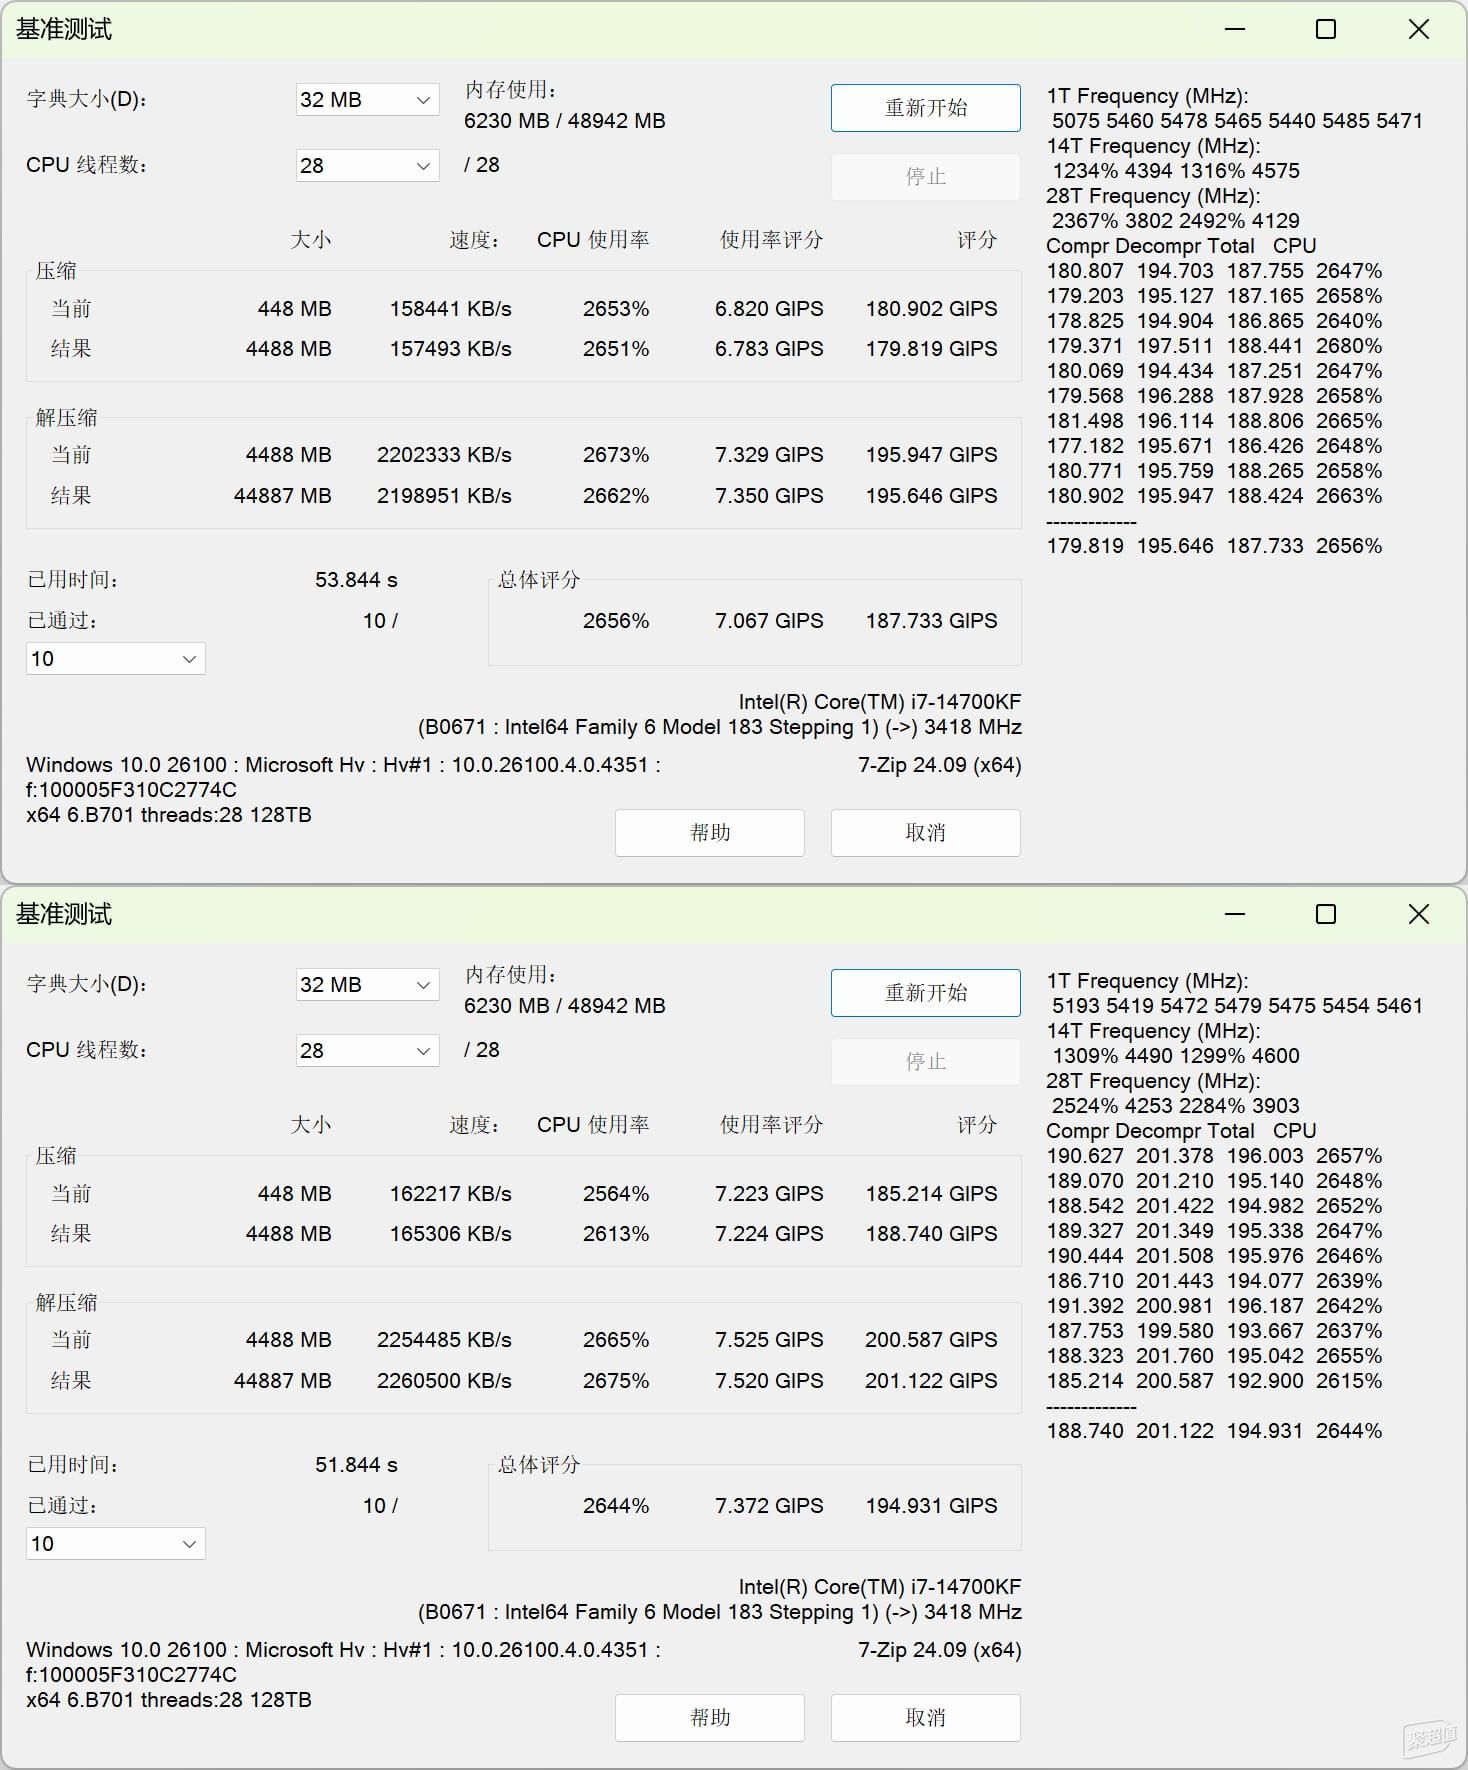The height and width of the screenshot is (1770, 1468).
Task: Click compression current speed 158441 KB/s
Action: tap(450, 309)
